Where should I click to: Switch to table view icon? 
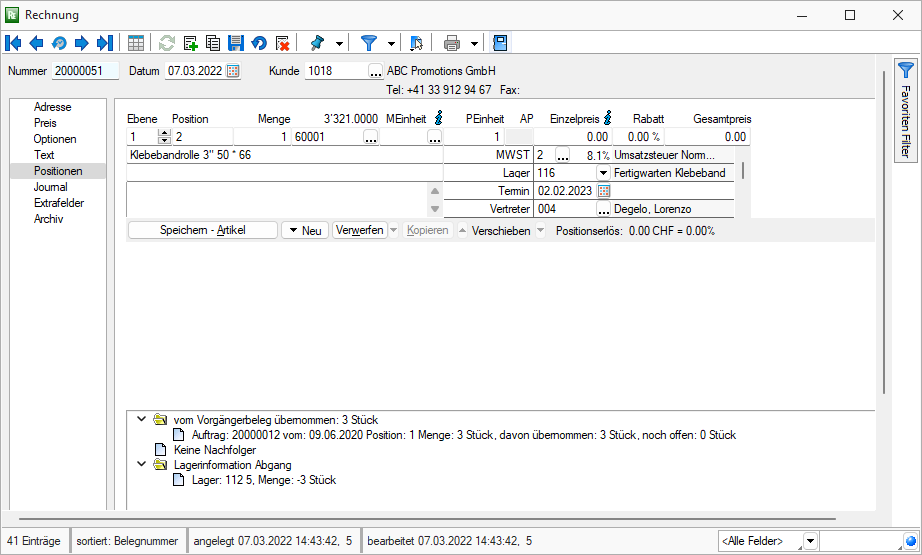click(x=135, y=43)
